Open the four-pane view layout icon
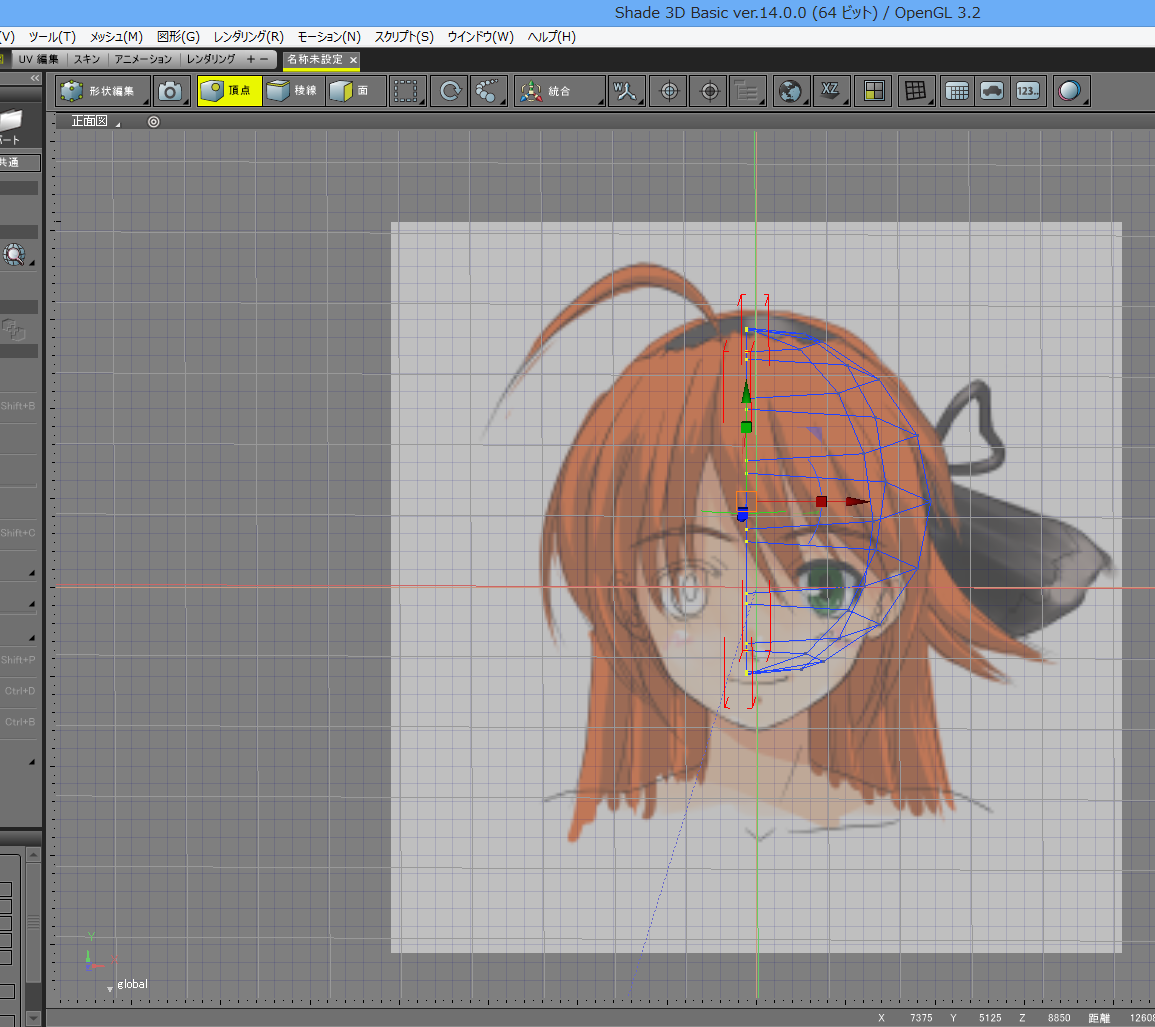This screenshot has width=1155, height=1027. 874,92
